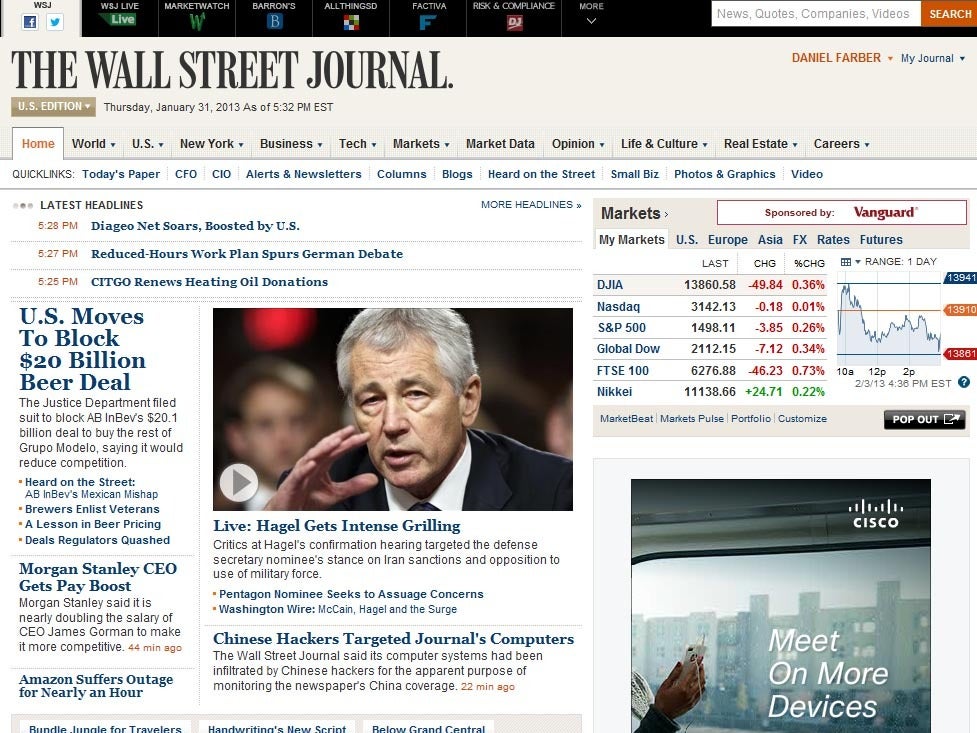
Task: Switch to Asia markets tab
Action: click(770, 240)
